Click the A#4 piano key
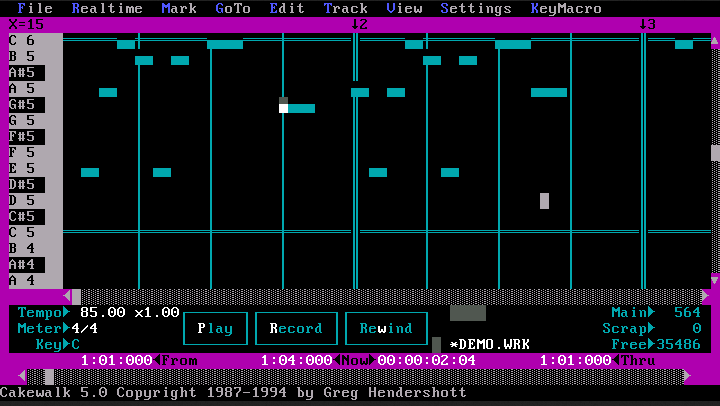The image size is (720, 406). point(27,265)
